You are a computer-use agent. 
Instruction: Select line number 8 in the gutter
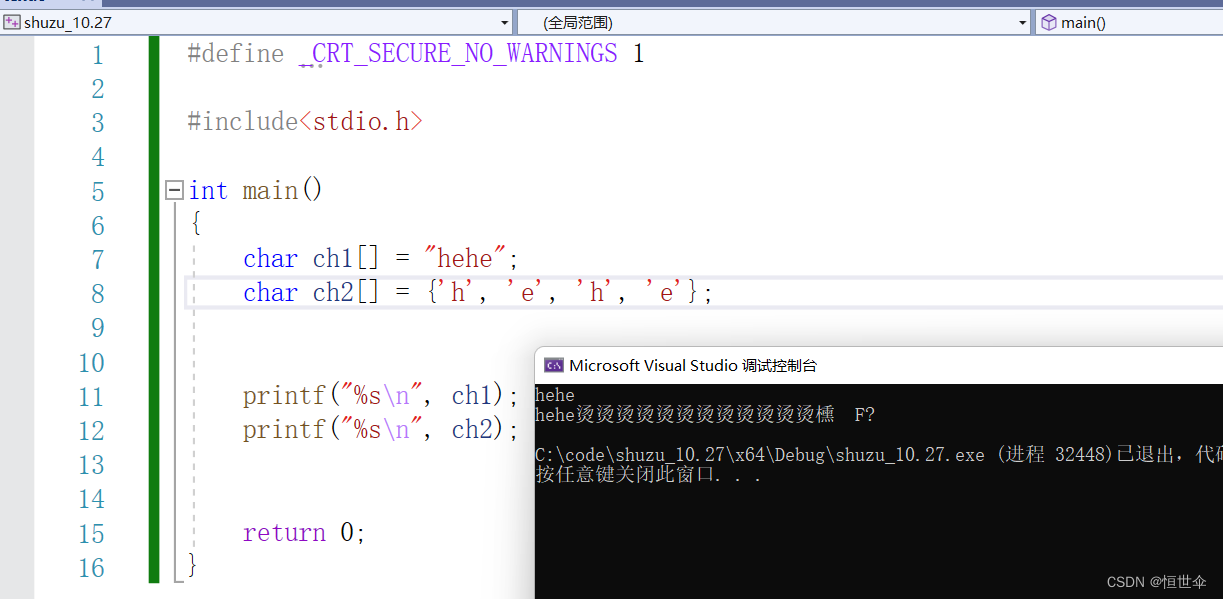[x=97, y=294]
